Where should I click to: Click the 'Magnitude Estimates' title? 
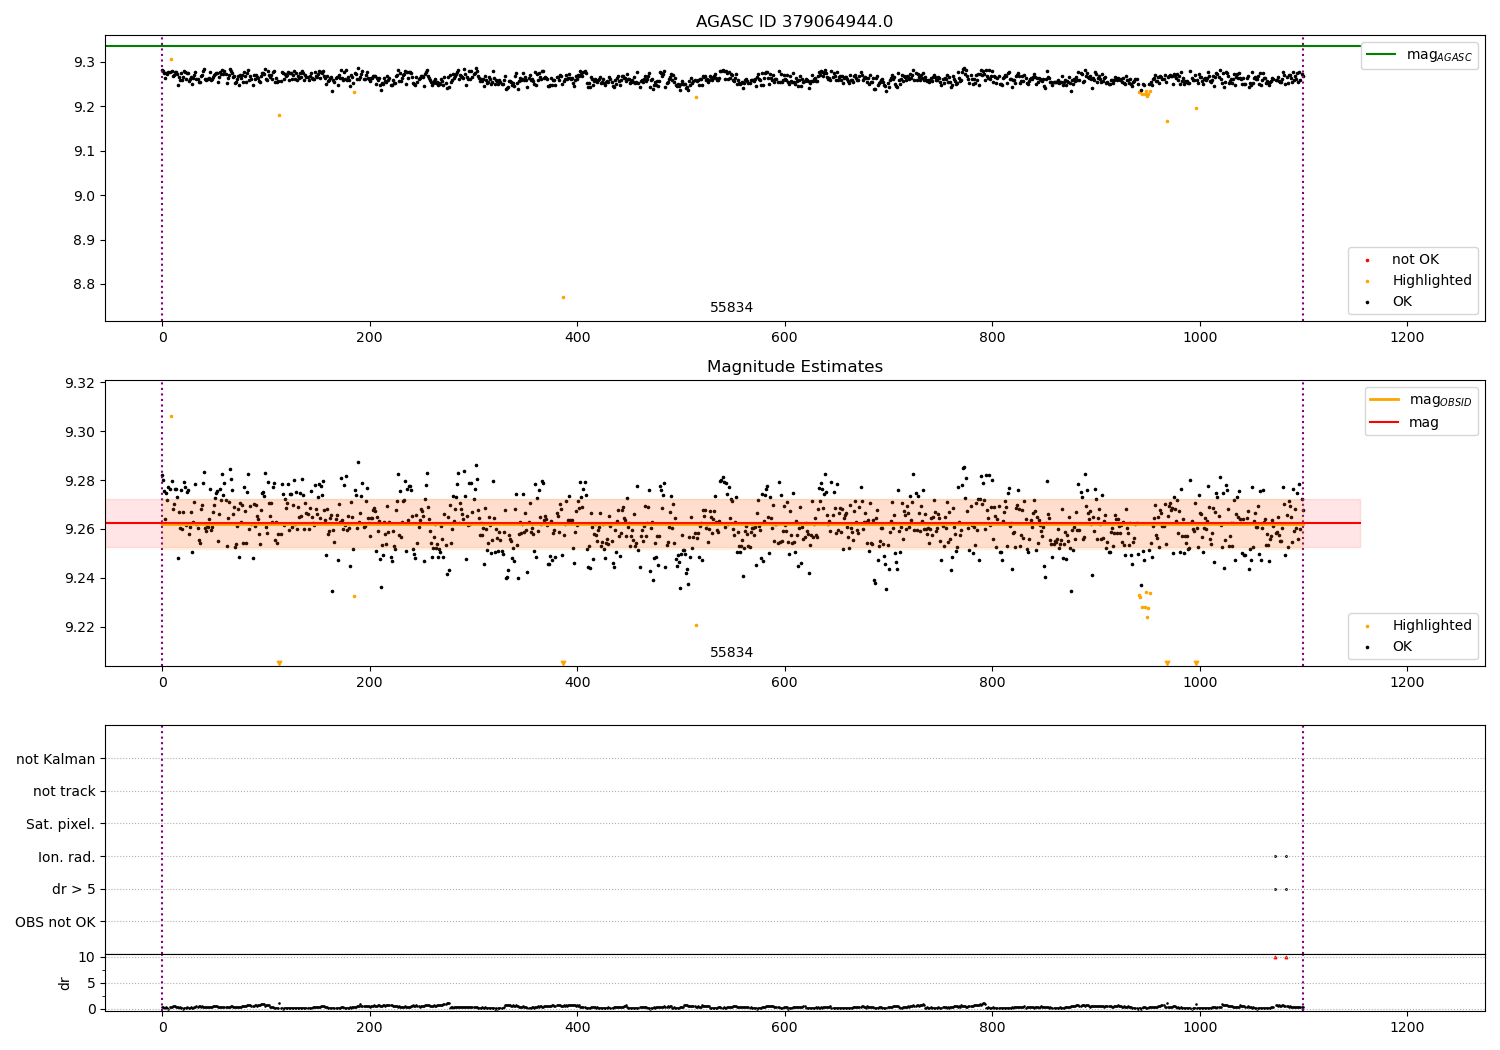794,367
